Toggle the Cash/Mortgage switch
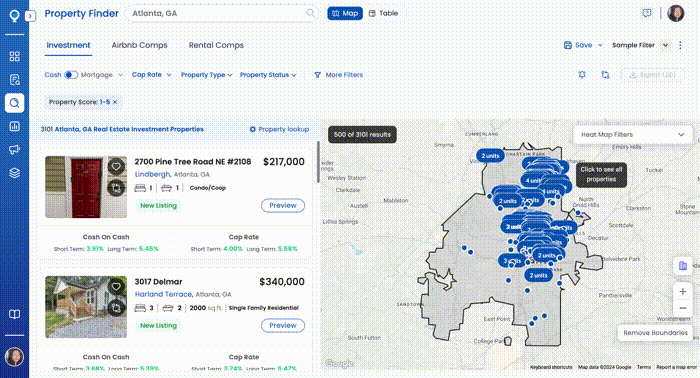Image resolution: width=700 pixels, height=378 pixels. tap(71, 75)
